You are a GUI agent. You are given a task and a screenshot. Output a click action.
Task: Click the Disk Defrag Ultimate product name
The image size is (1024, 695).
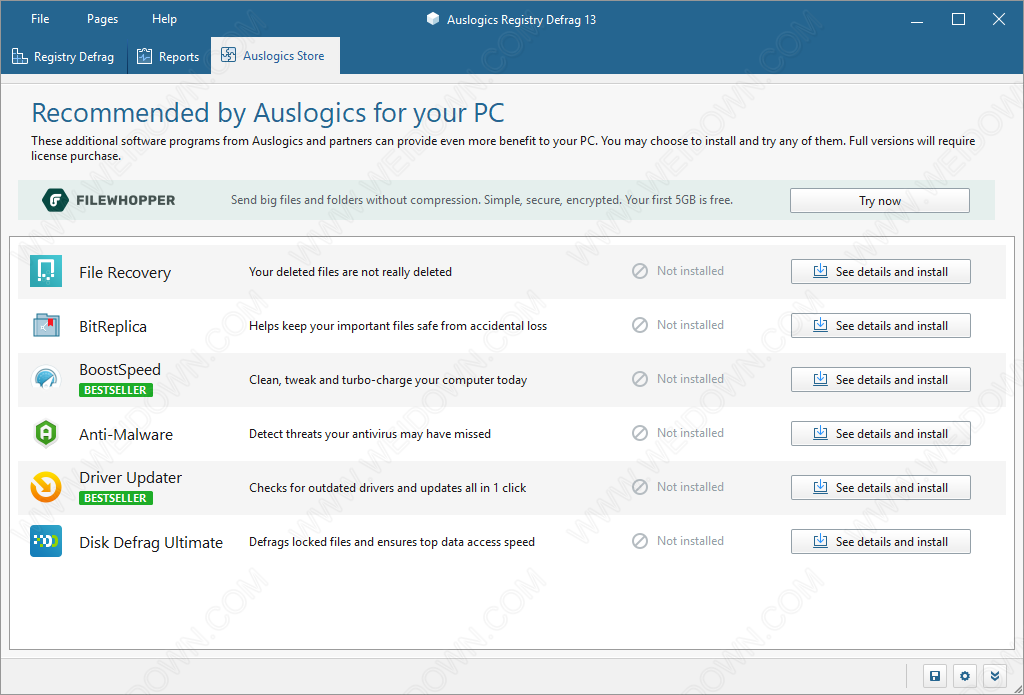coord(151,543)
